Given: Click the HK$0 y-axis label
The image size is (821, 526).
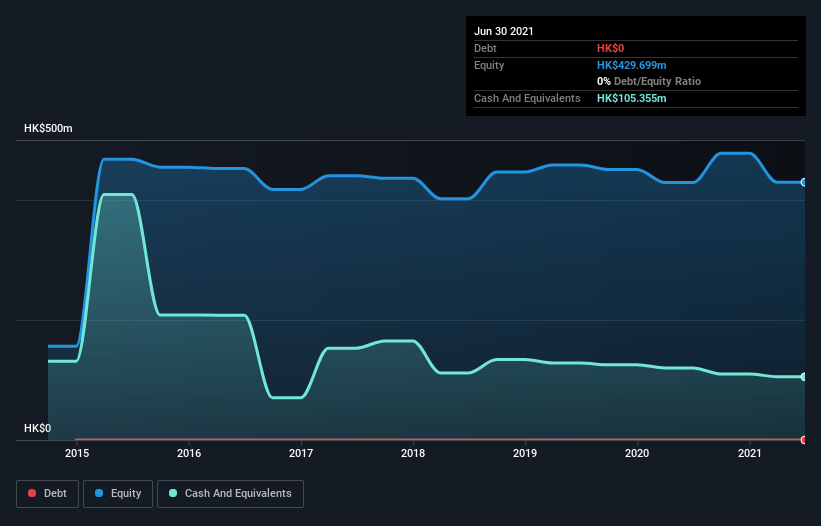Looking at the screenshot, I should coord(38,428).
